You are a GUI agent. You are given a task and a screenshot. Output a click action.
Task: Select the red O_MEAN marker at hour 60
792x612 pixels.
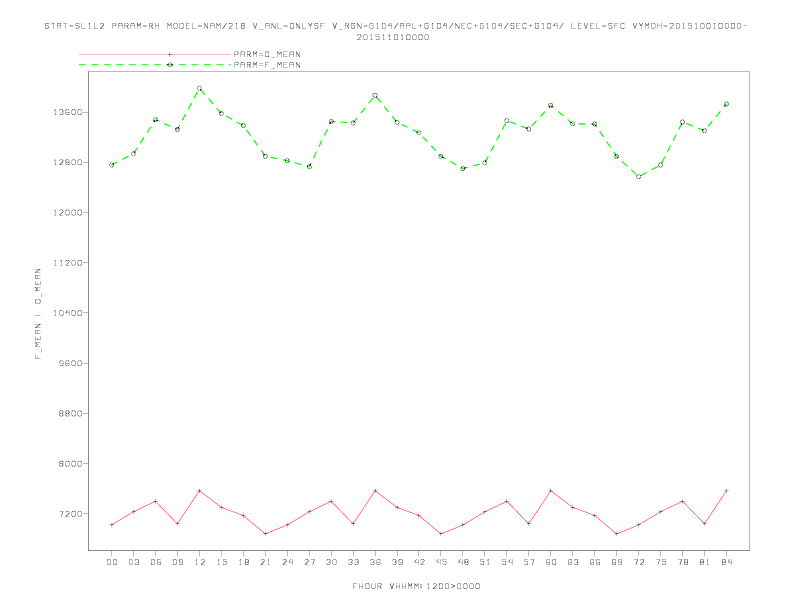(x=551, y=491)
